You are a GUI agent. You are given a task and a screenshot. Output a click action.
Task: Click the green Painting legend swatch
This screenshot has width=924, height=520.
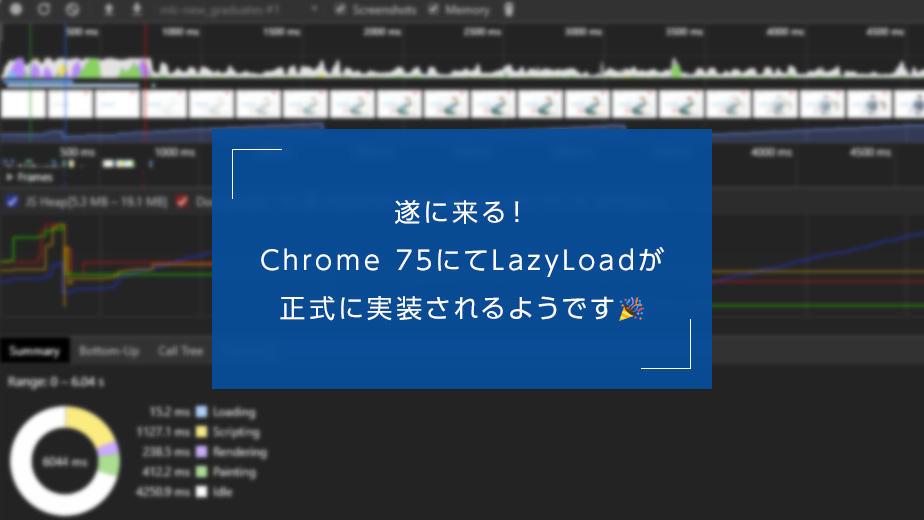(202, 472)
